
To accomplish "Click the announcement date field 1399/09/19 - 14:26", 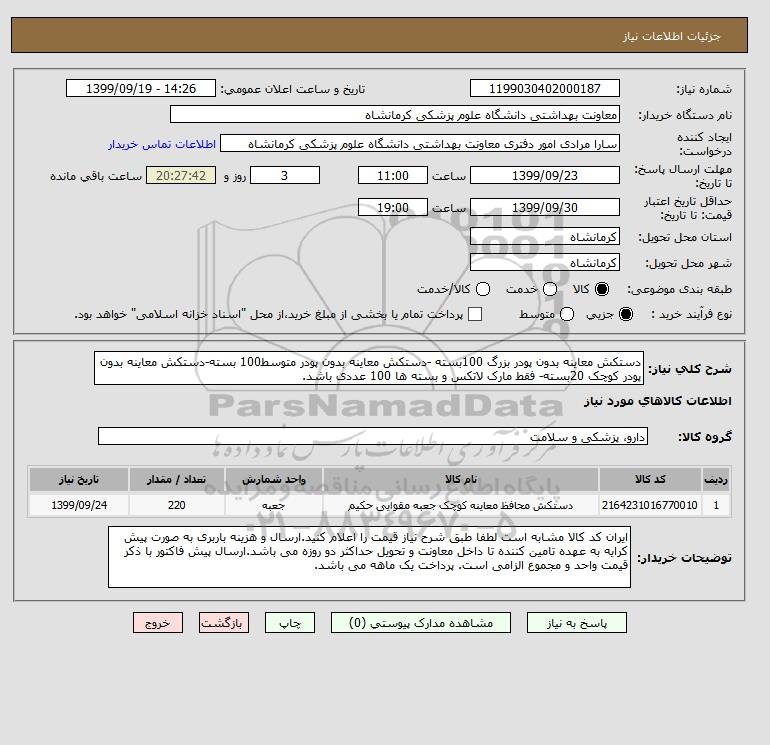I will 141,88.
